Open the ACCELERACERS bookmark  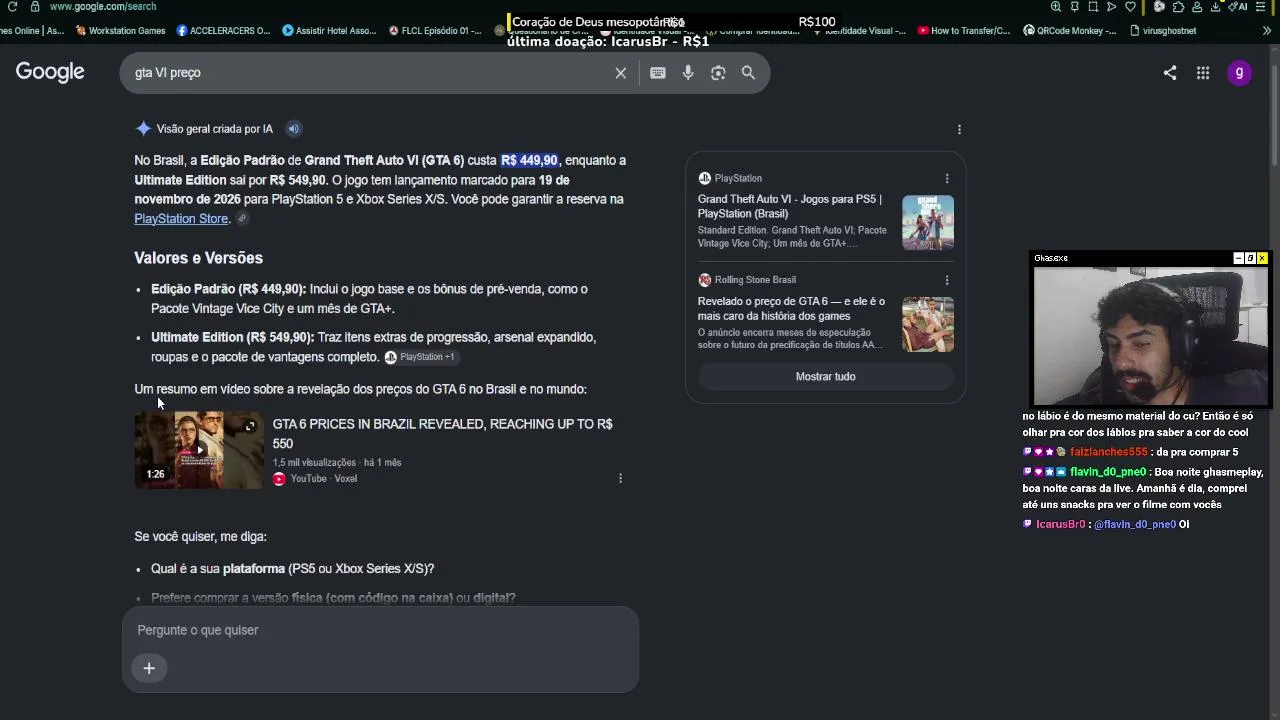(x=223, y=31)
